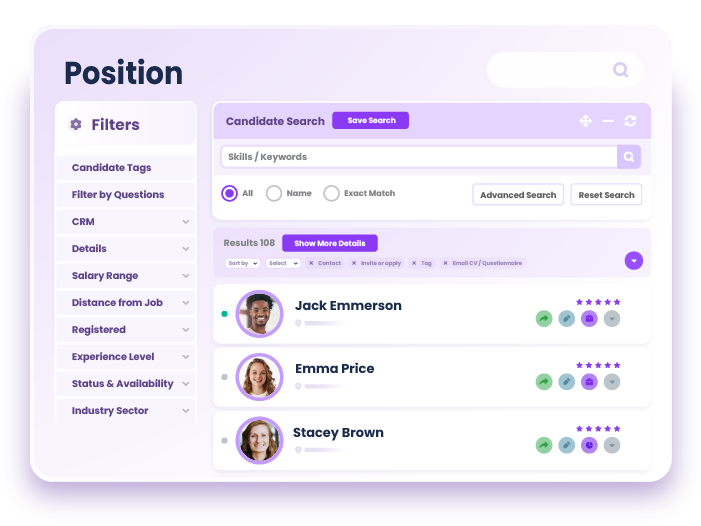Click the Skills / Keywords search magnifier button
701x526 pixels.
pos(629,157)
